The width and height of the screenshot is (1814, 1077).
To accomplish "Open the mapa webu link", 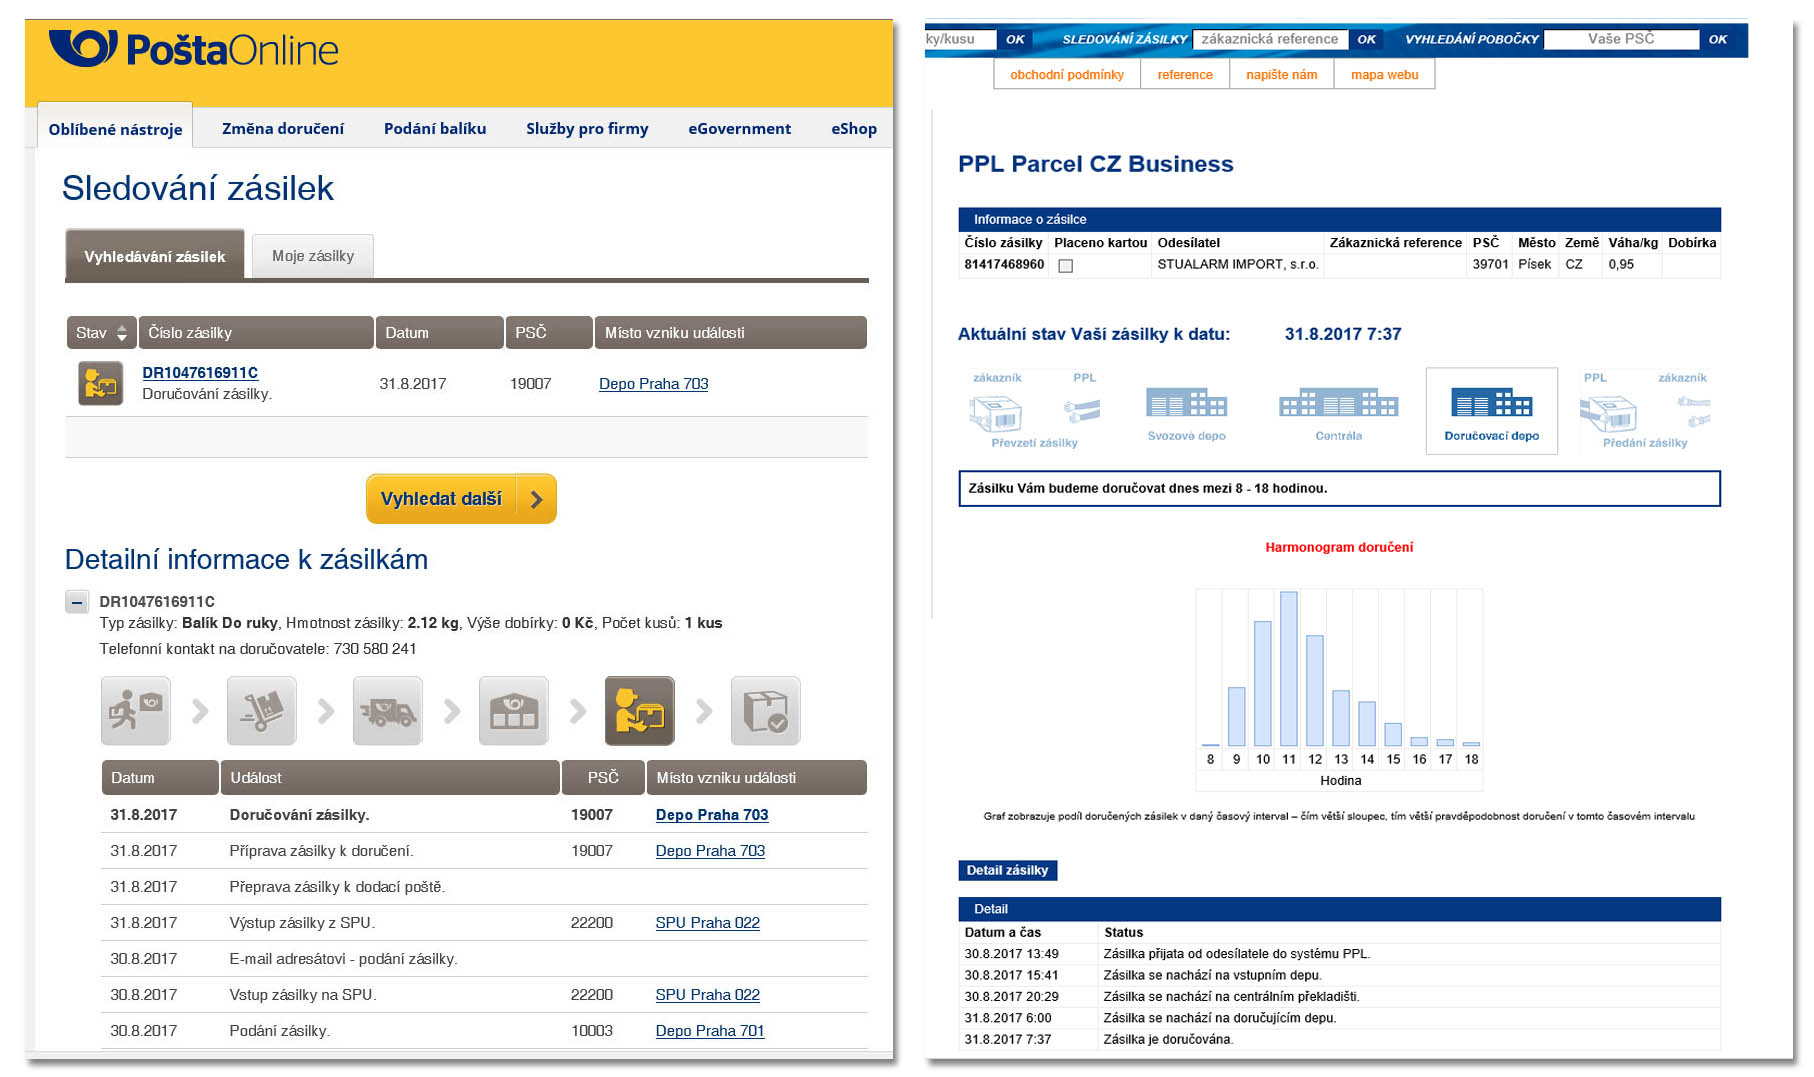I will tap(1384, 75).
